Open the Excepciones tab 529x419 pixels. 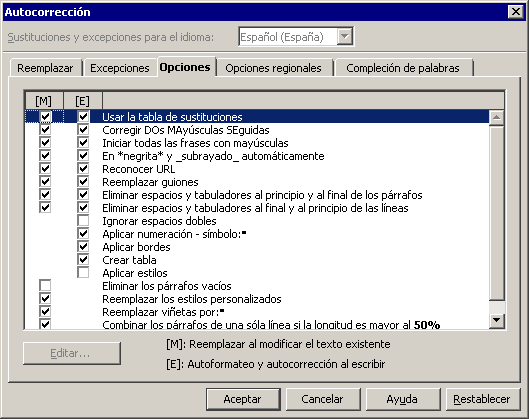pos(120,68)
